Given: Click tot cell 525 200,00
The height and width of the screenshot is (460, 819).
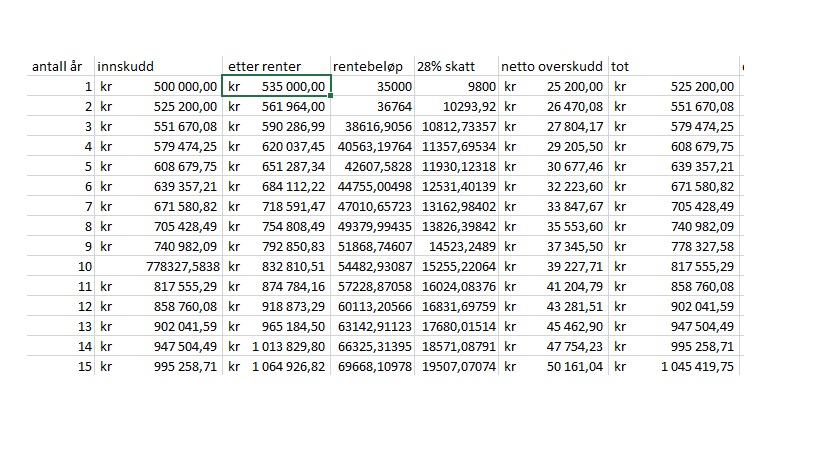Looking at the screenshot, I should 674,86.
